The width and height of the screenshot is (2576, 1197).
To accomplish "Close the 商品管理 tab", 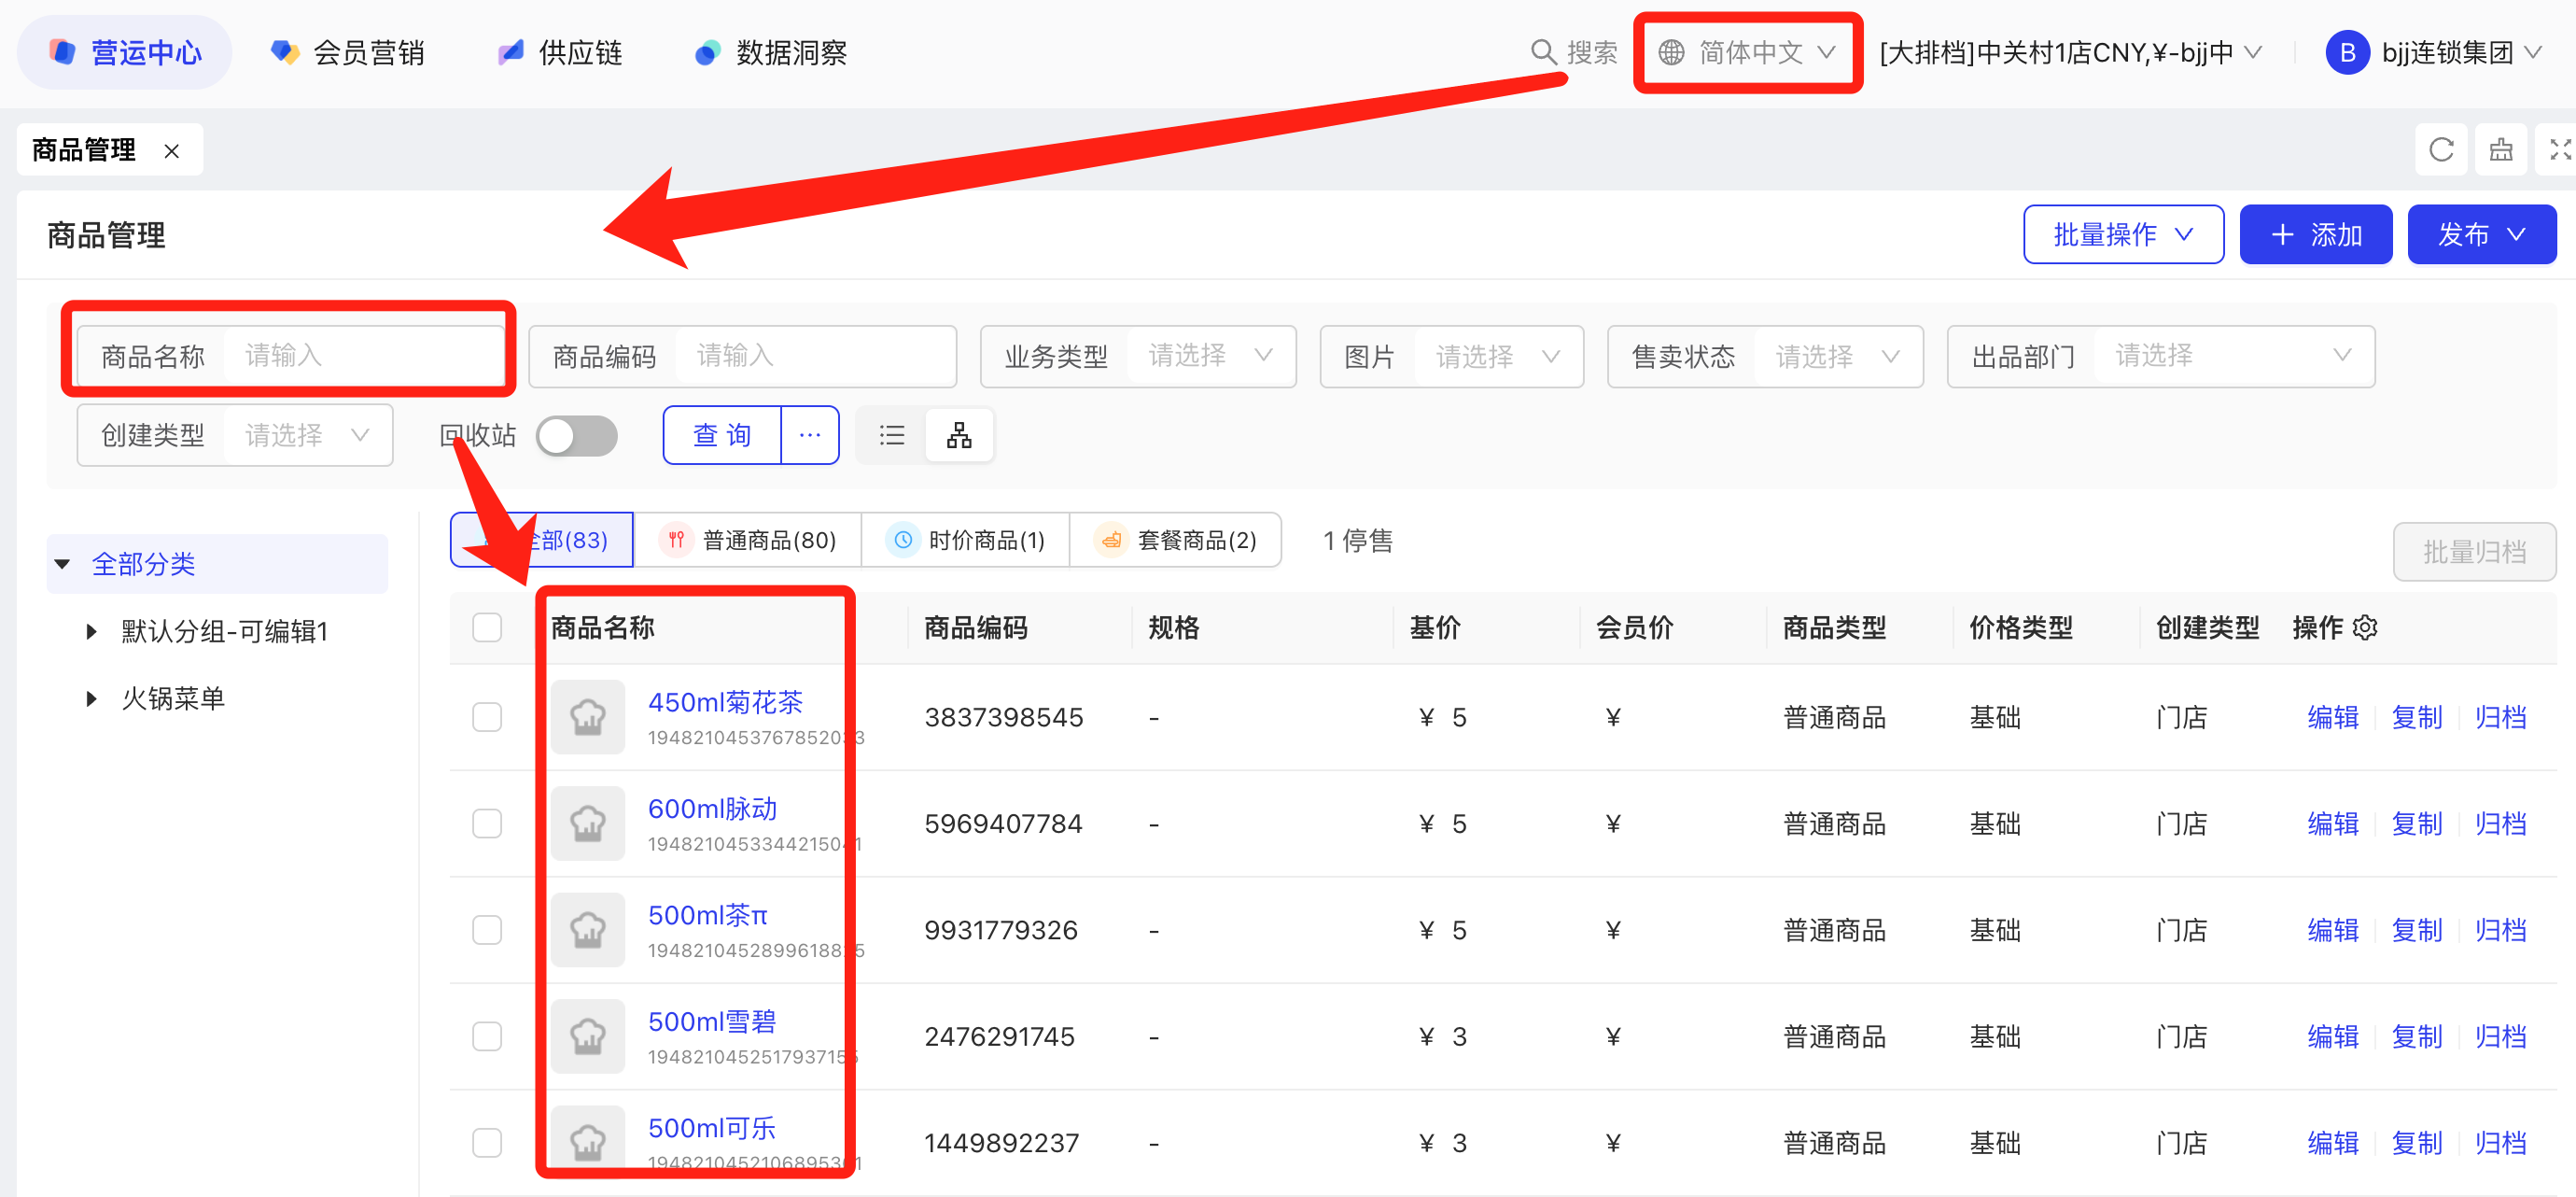I will coord(172,151).
